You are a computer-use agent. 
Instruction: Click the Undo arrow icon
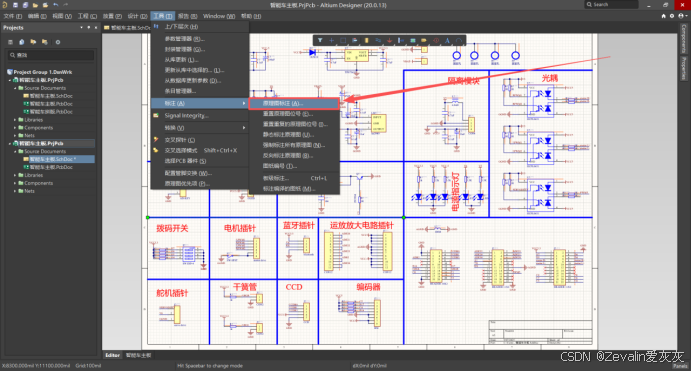[56, 5]
